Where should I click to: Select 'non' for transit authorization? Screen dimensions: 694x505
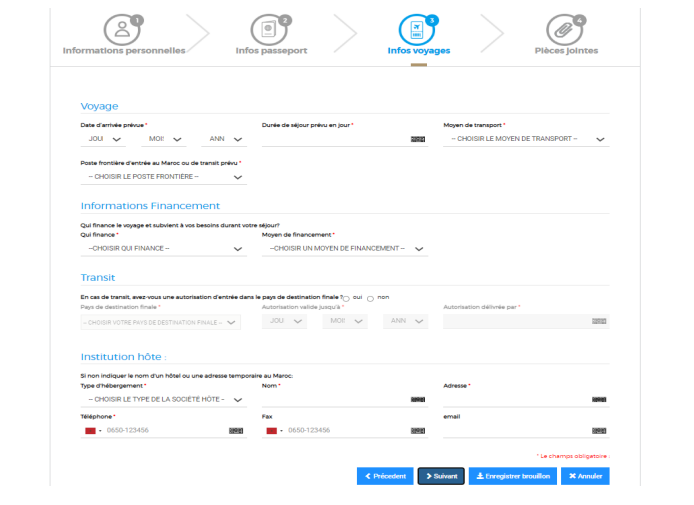point(371,298)
